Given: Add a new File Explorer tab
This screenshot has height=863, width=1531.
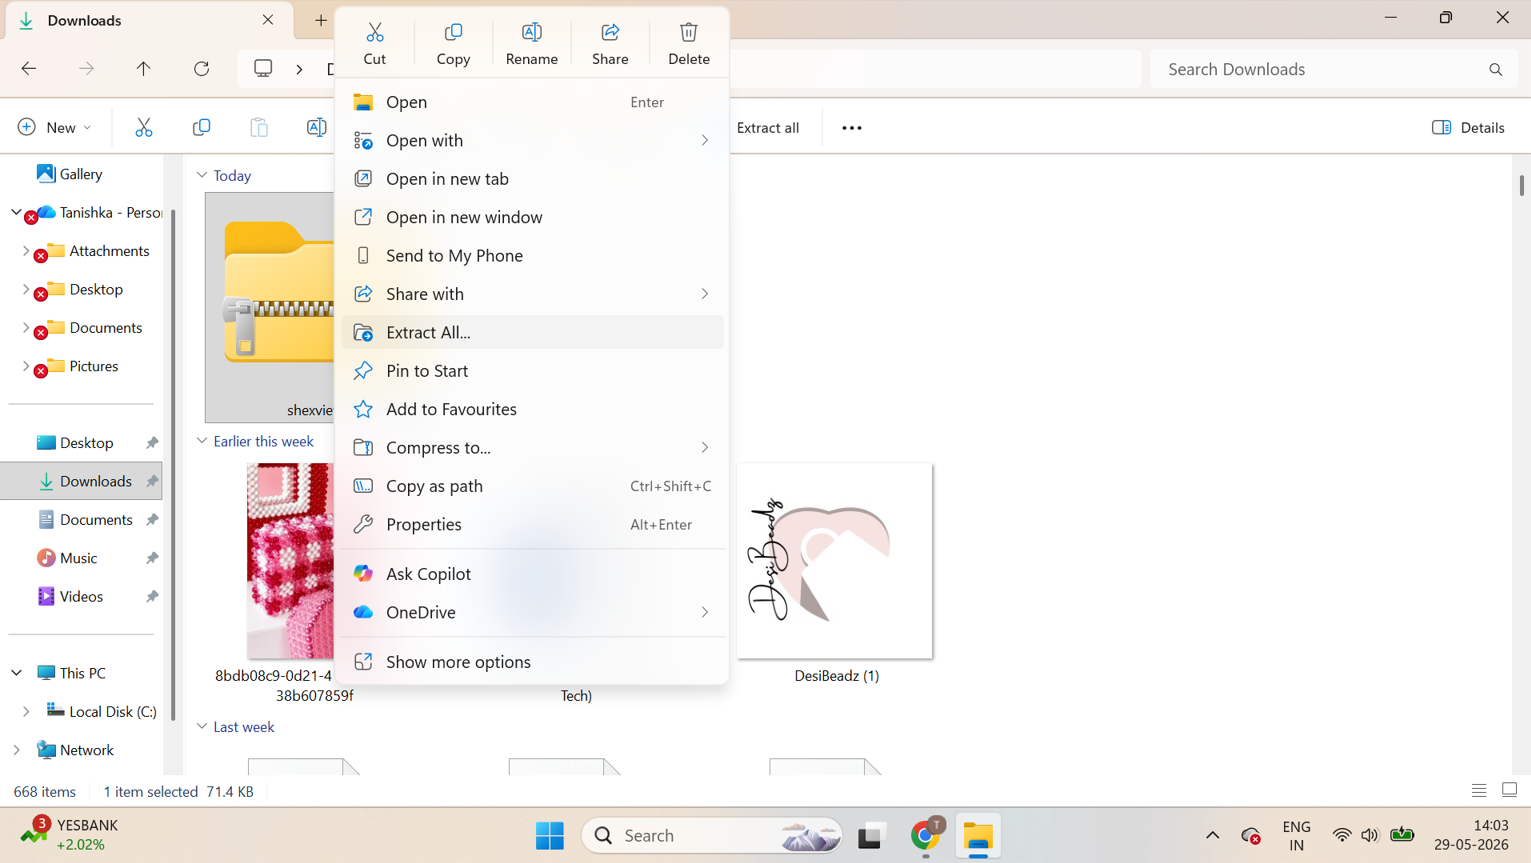Looking at the screenshot, I should [321, 20].
